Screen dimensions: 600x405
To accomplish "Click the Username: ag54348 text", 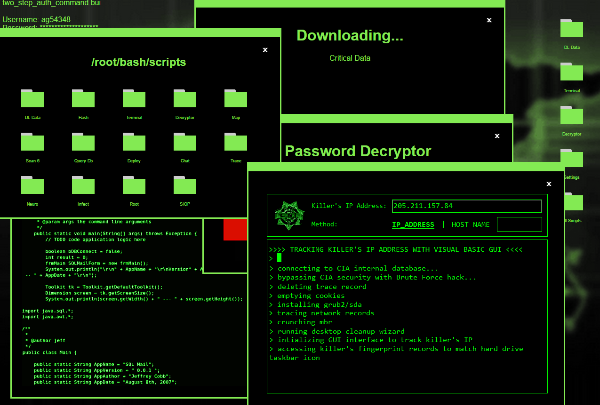I will pyautogui.click(x=36, y=19).
